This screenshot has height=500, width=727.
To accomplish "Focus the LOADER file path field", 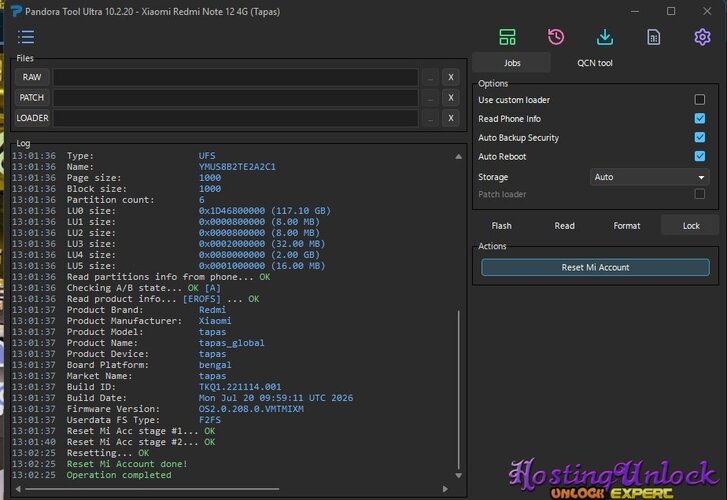I will (x=236, y=118).
